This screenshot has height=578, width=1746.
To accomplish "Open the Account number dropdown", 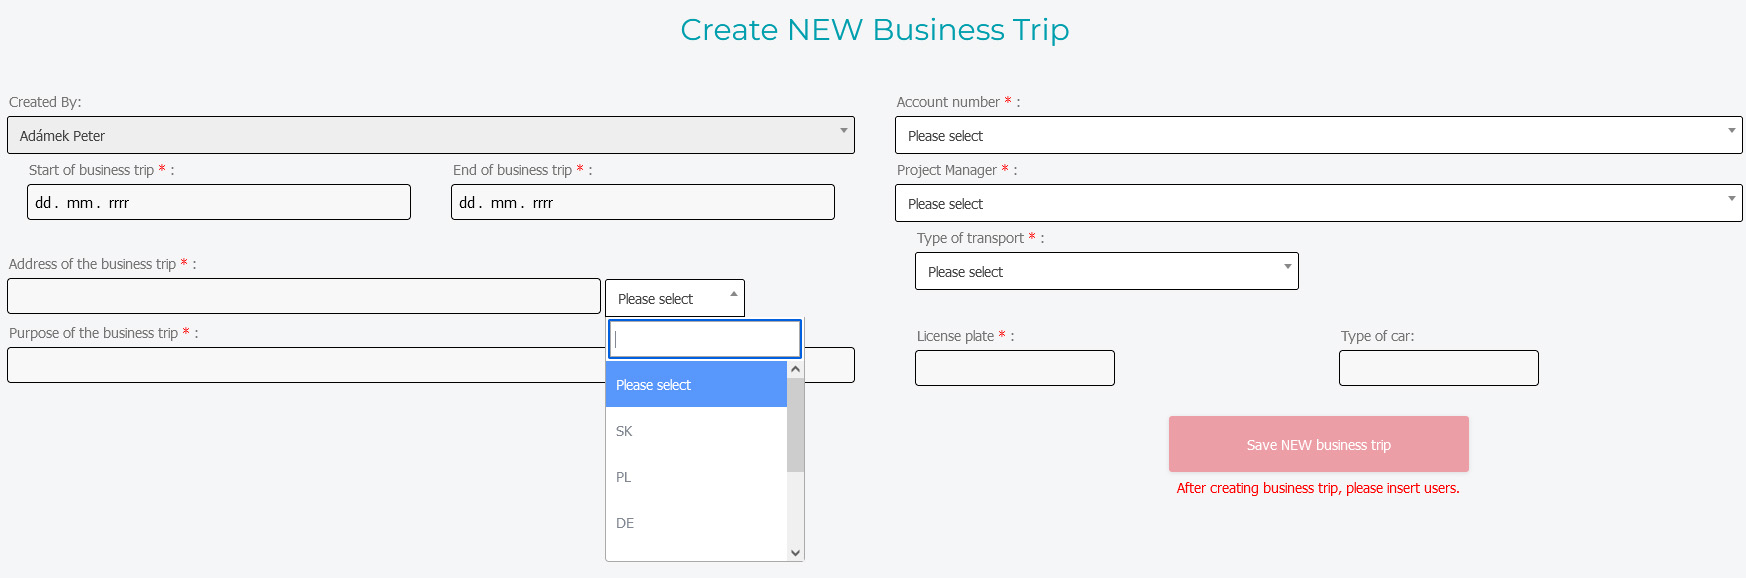I will pos(1318,135).
